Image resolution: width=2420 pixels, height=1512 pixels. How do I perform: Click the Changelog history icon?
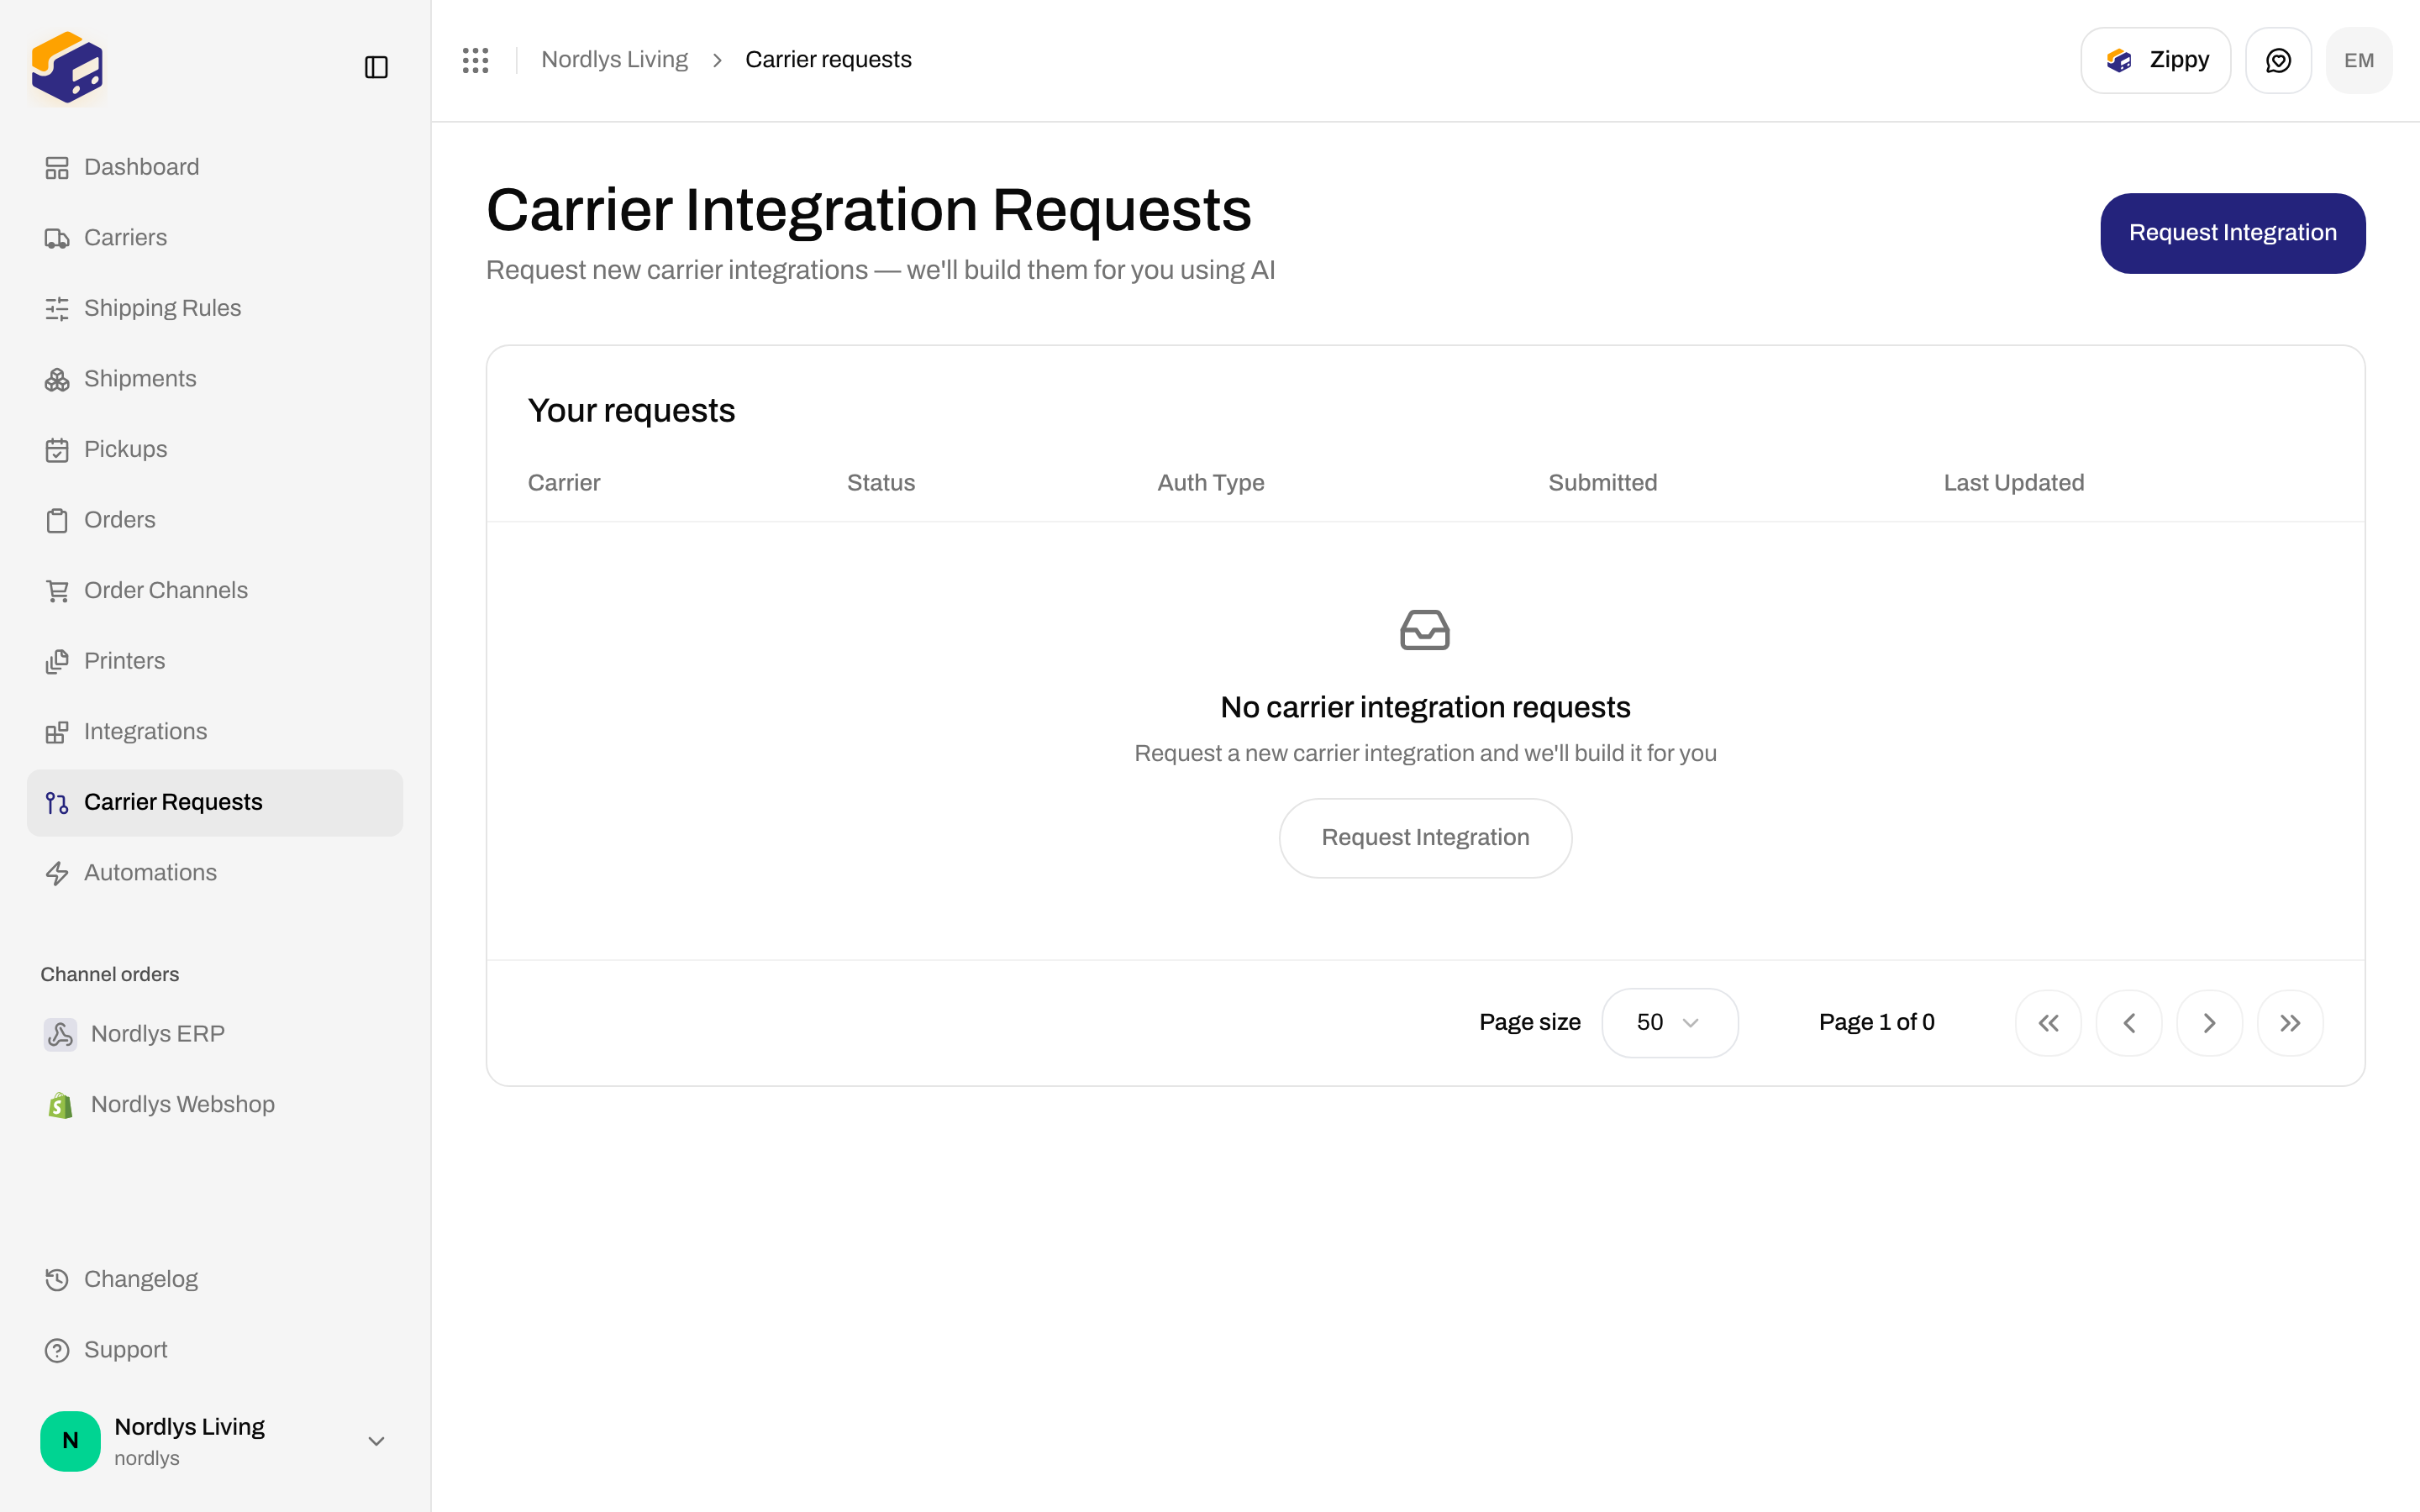(57, 1279)
